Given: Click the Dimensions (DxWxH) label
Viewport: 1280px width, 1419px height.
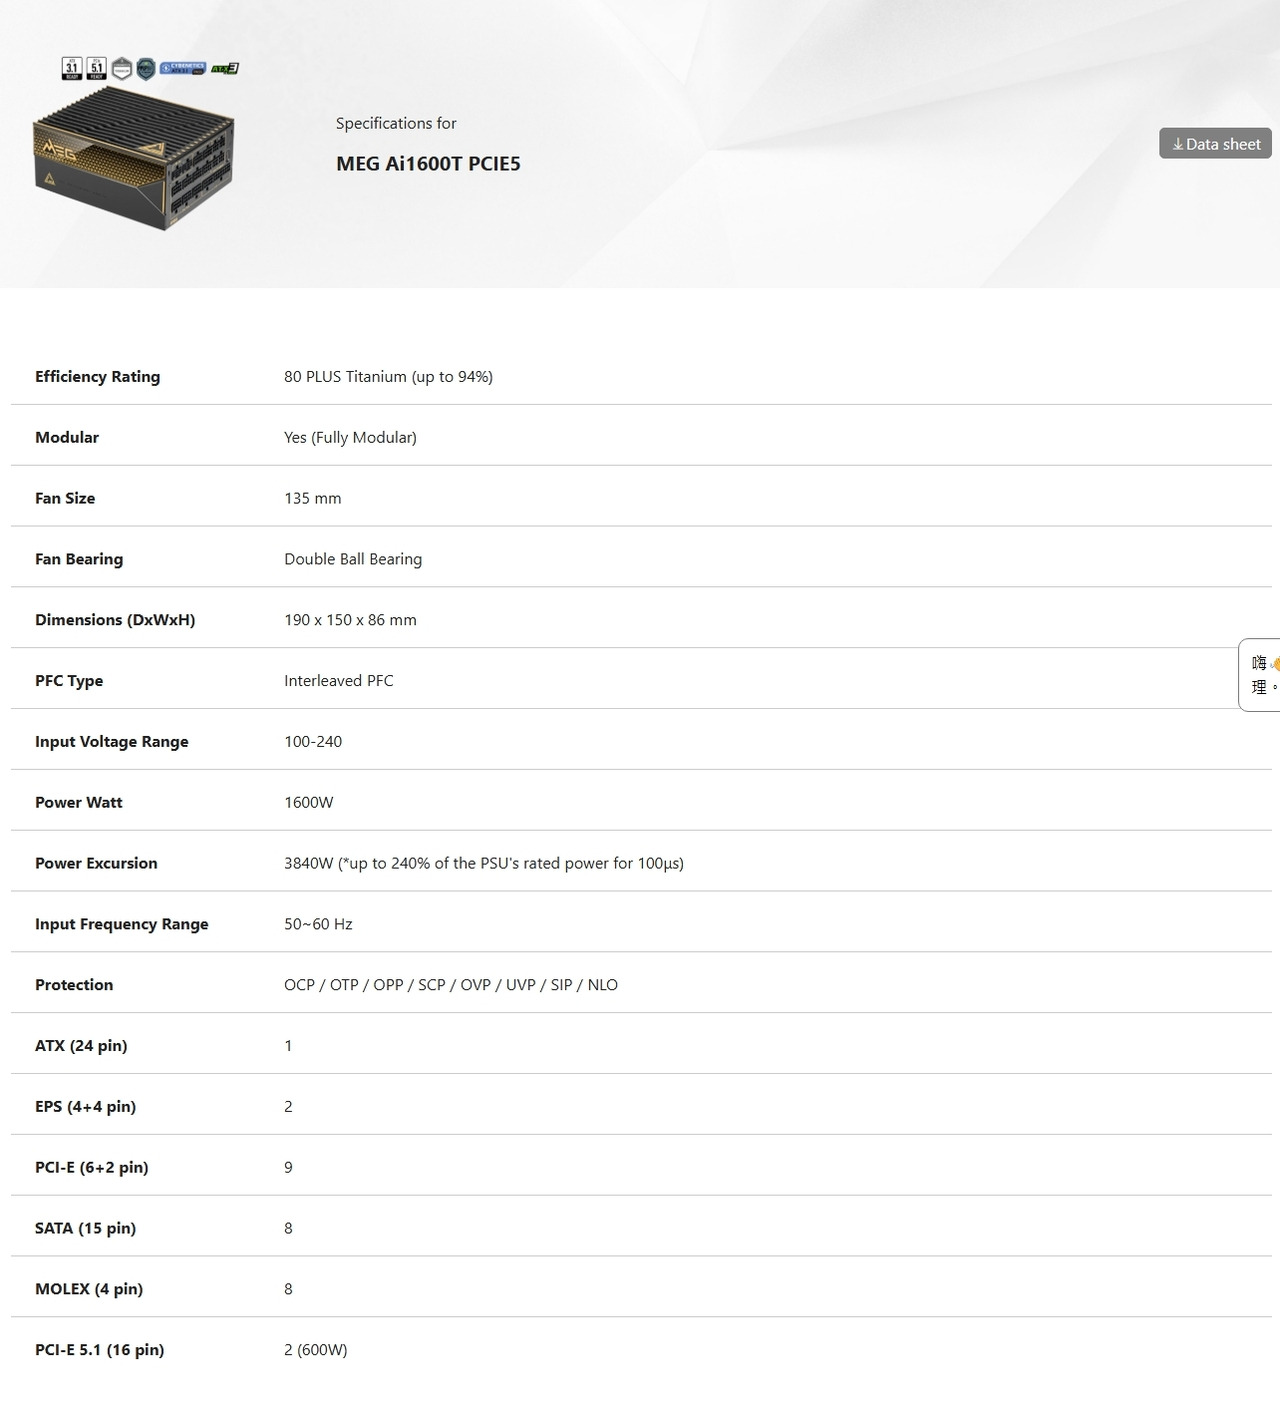Looking at the screenshot, I should click(x=115, y=620).
